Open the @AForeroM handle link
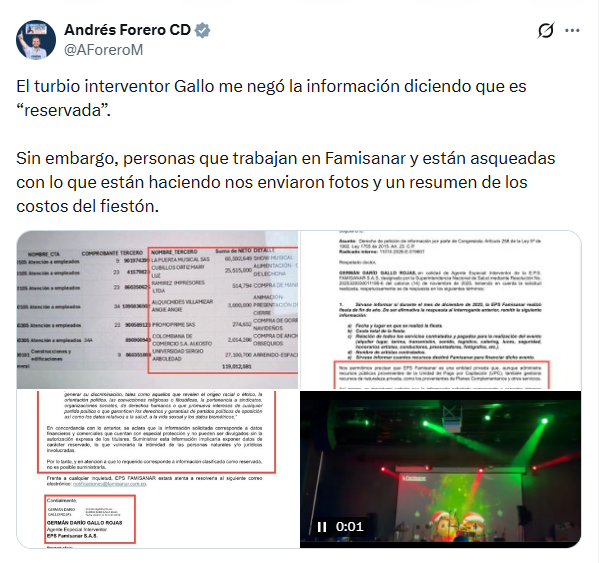Screen dimensions: 600x563 click(103, 50)
